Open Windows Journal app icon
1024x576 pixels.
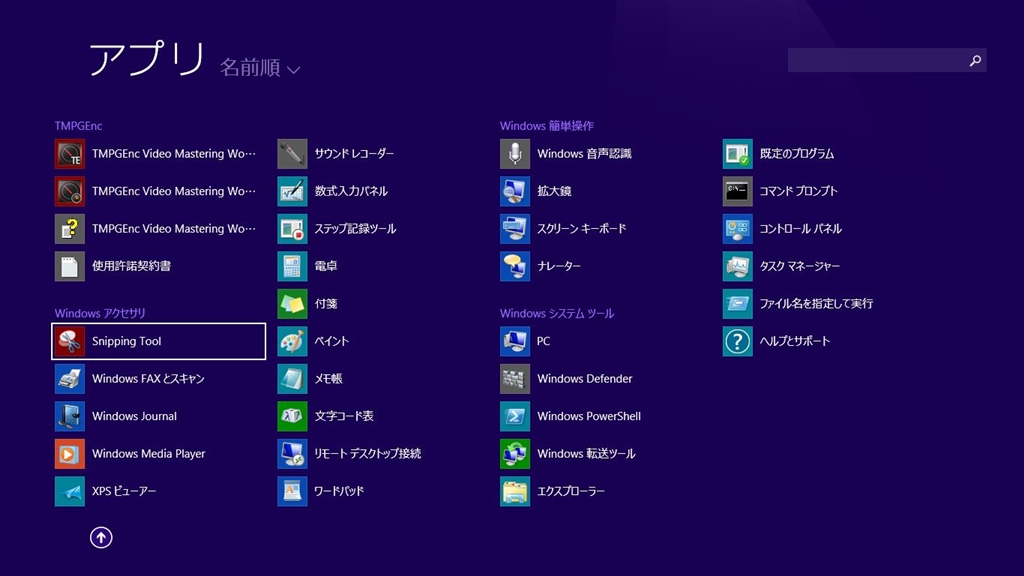(x=70, y=416)
